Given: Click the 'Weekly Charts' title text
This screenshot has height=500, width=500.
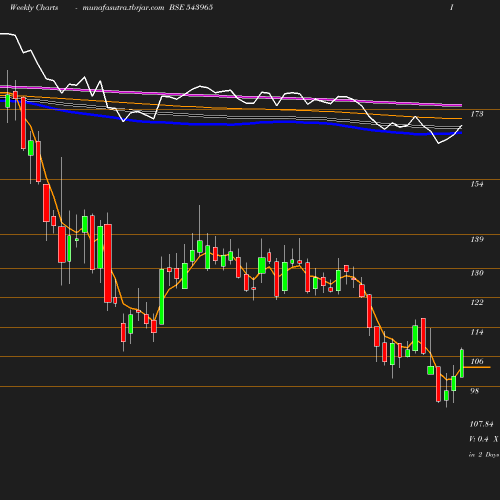Looking at the screenshot, I should 34,7.
